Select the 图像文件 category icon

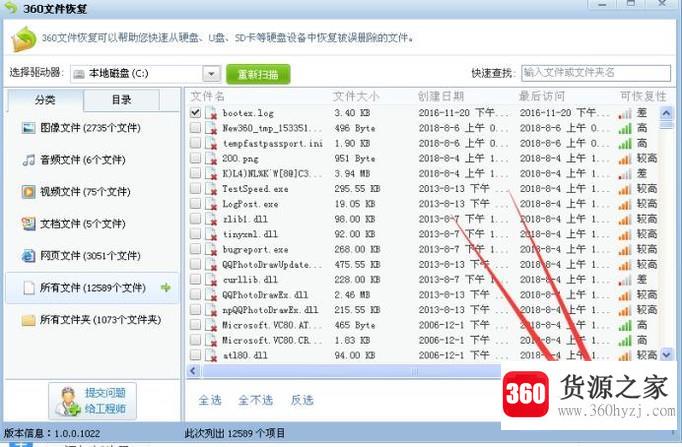[x=29, y=128]
